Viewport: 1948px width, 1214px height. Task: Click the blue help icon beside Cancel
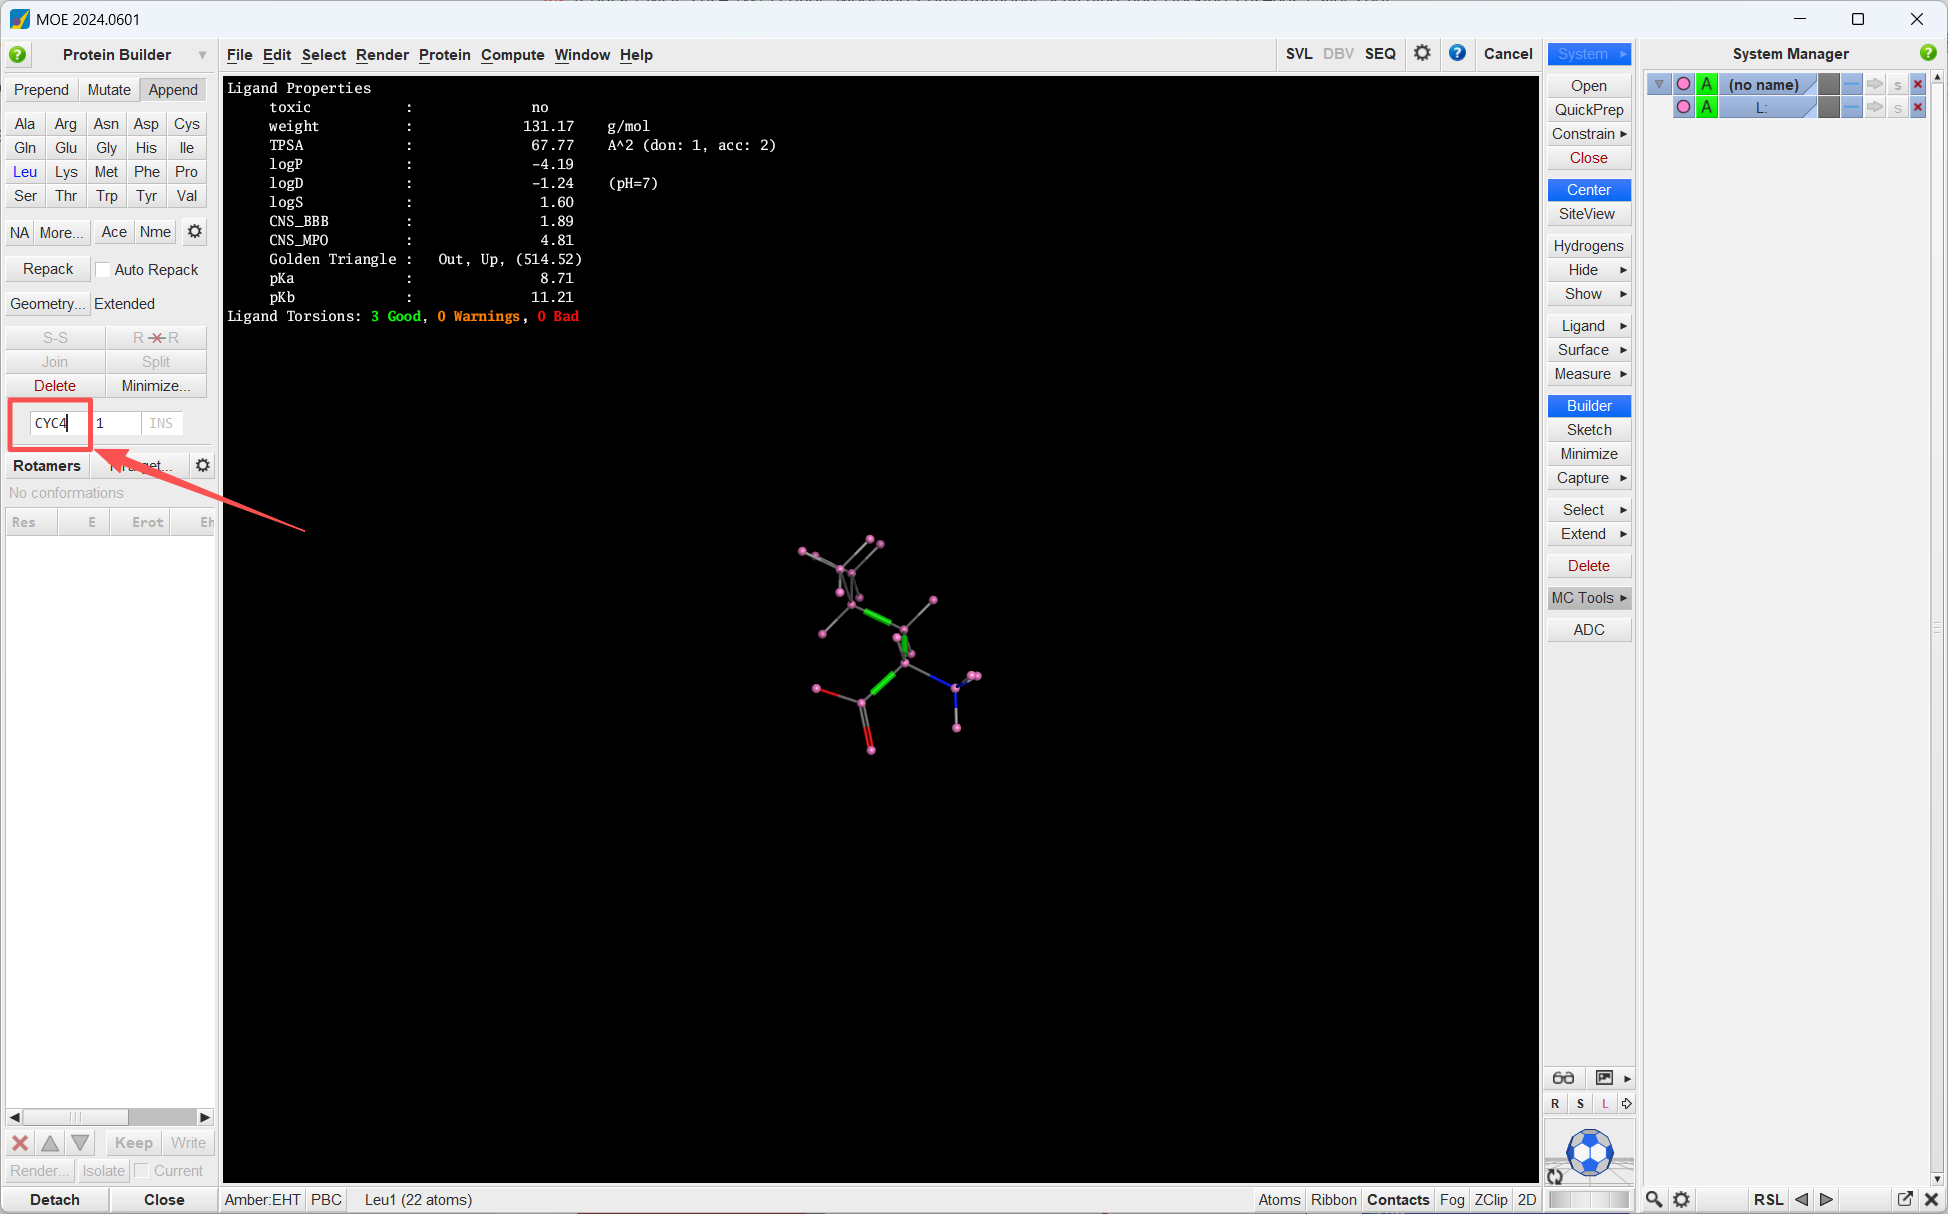pos(1457,54)
